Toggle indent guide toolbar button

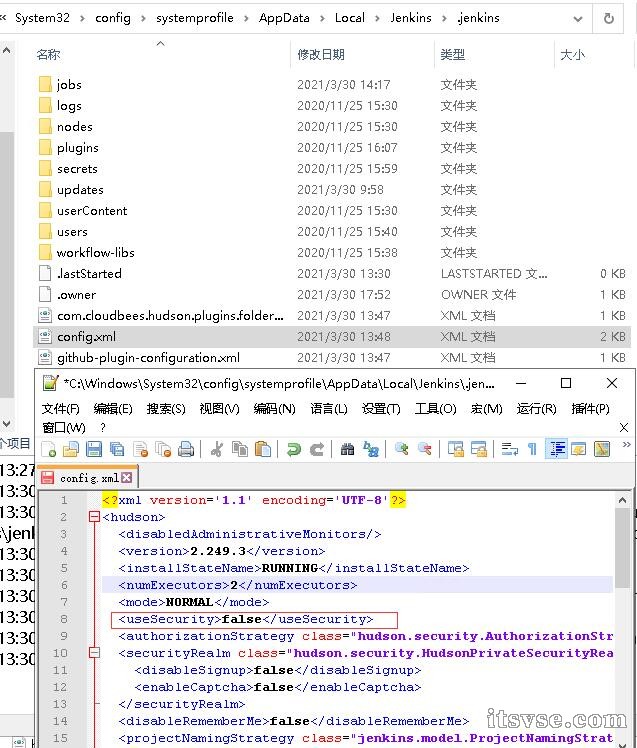pos(556,449)
